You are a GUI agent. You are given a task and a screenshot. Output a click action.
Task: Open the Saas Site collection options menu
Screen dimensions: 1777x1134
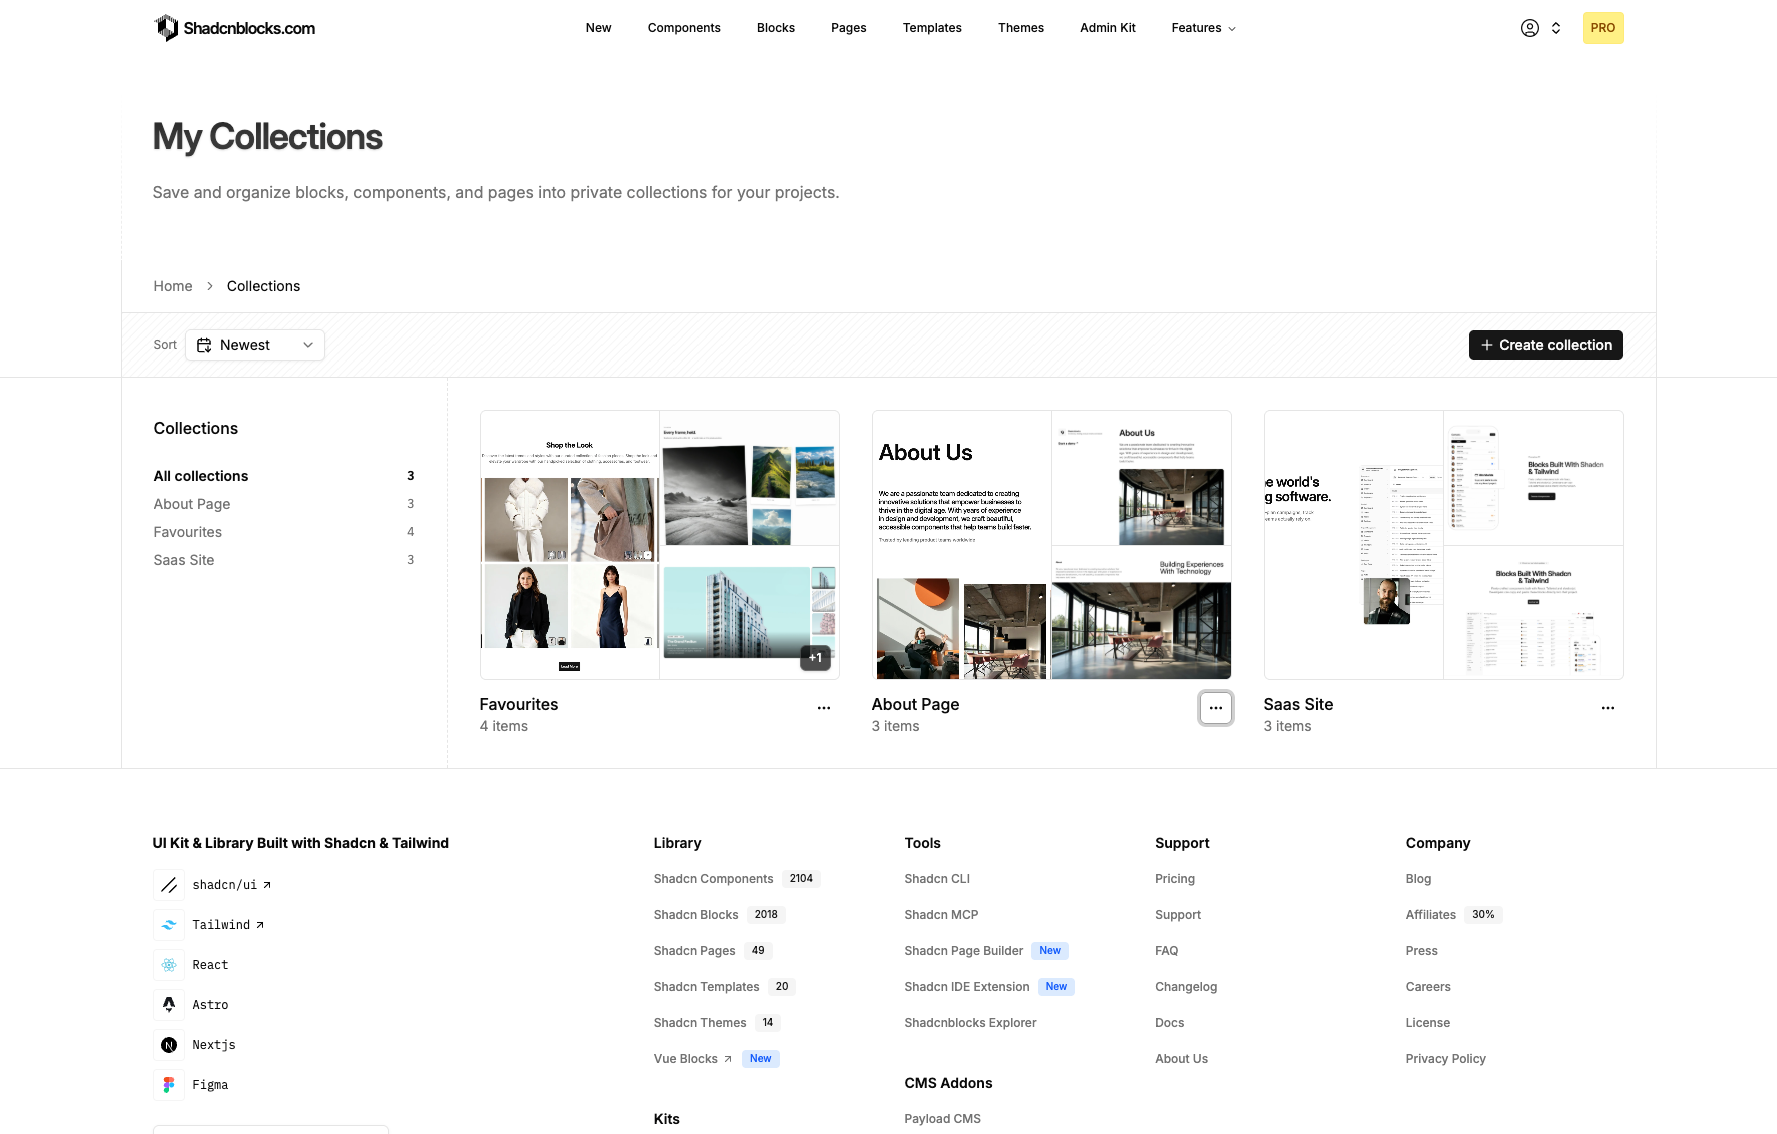[x=1608, y=708]
